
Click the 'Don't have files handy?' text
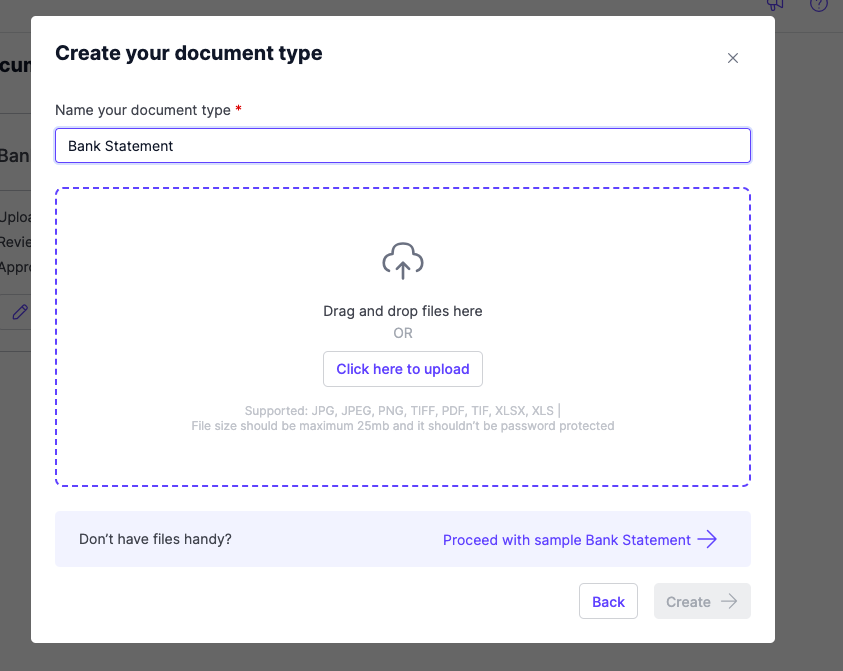pyautogui.click(x=155, y=539)
